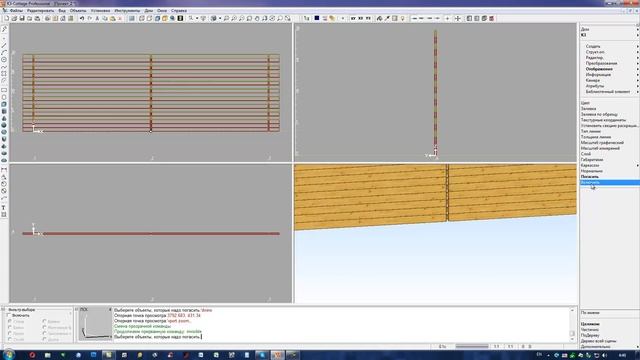Expand the Библиотечный элемент submenu arrow

pos(637,92)
